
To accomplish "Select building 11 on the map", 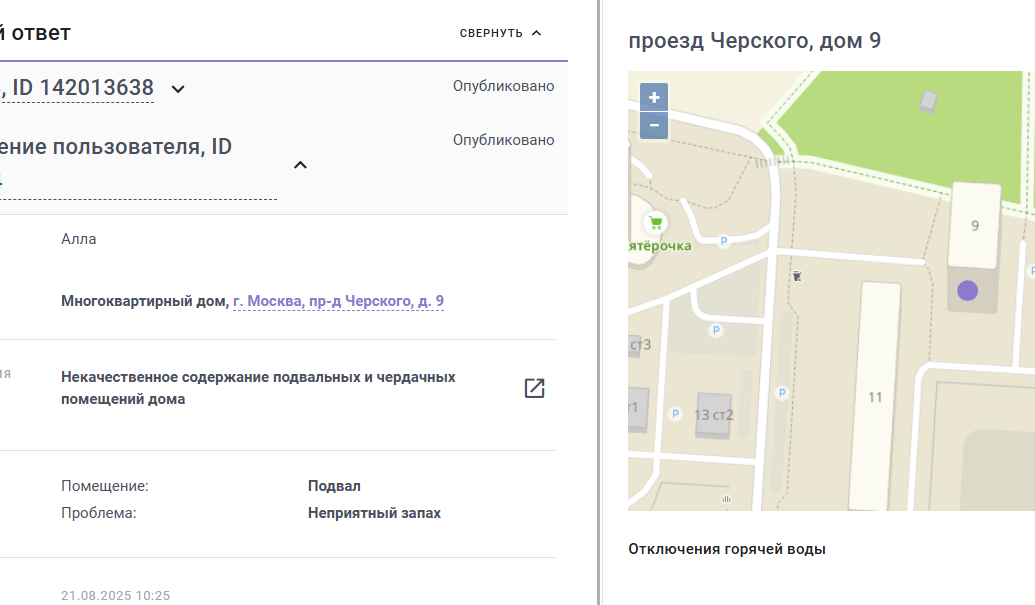I will 875,396.
